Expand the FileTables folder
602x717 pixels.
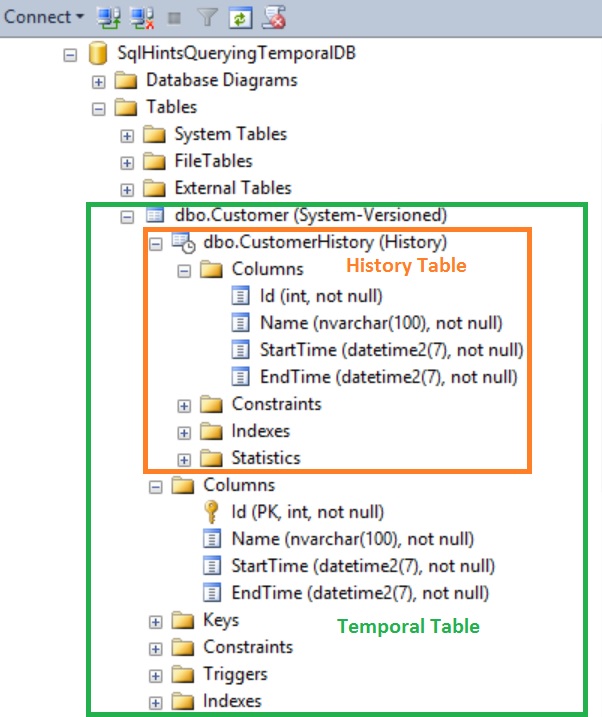click(x=127, y=163)
